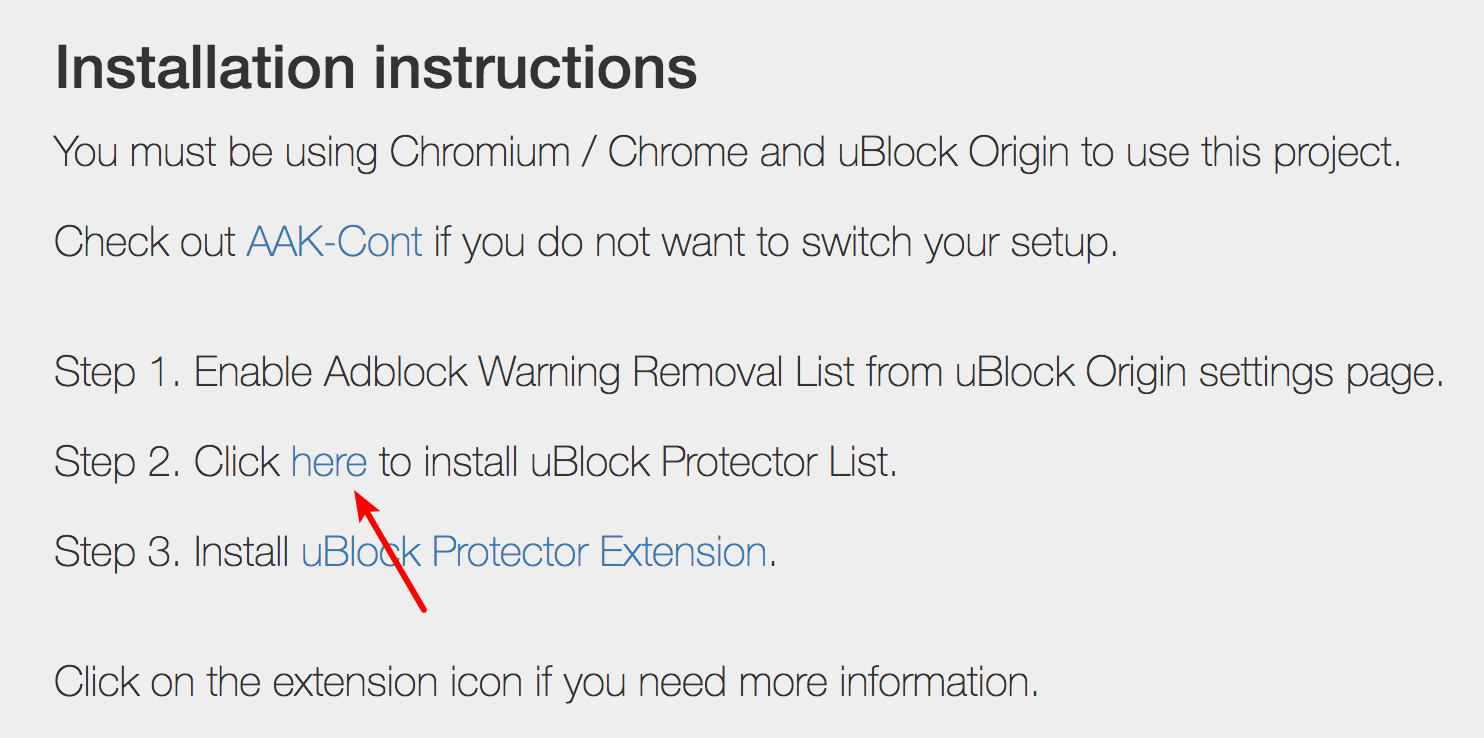
Task: Select the Installation instructions heading
Action: point(376,68)
